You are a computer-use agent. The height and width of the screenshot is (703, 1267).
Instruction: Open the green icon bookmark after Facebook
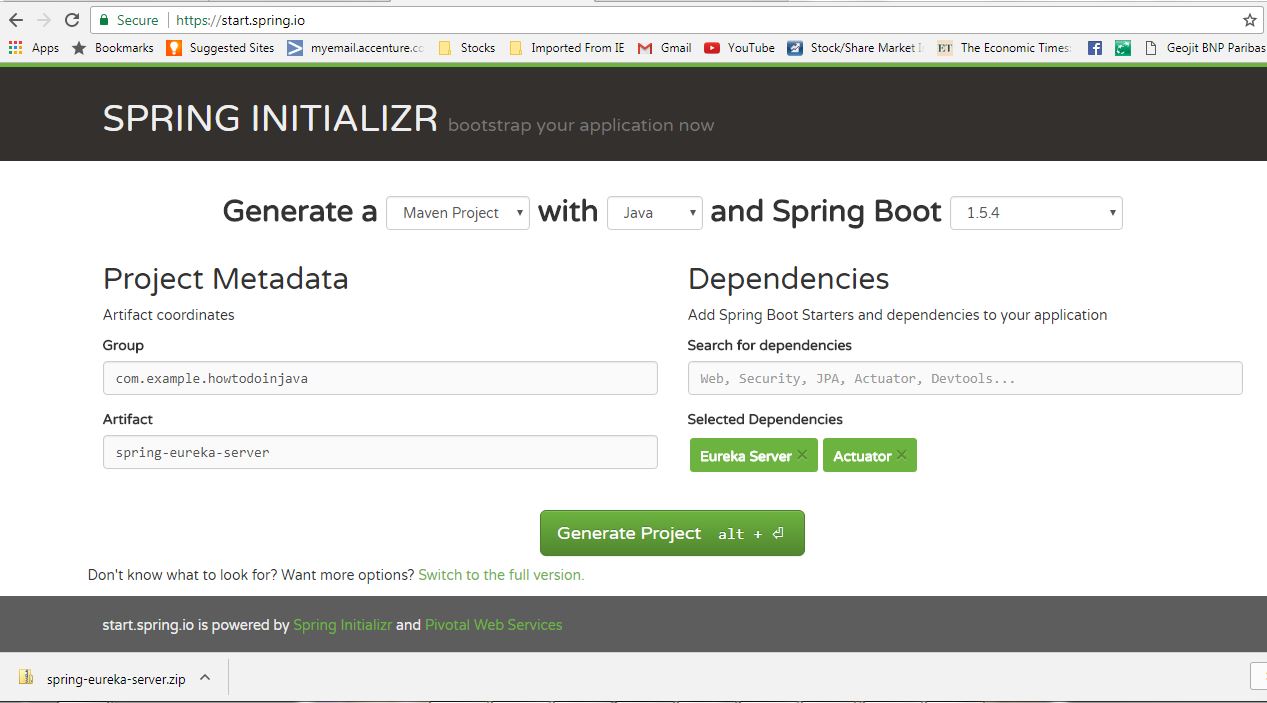coord(1123,48)
